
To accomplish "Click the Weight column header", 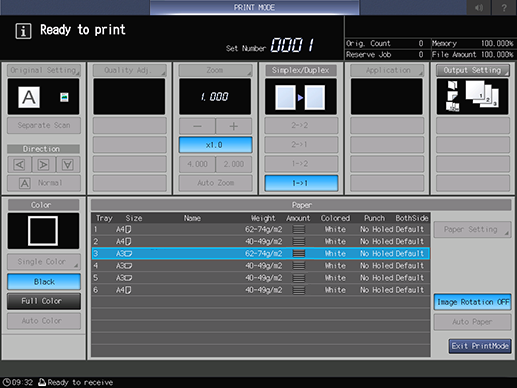I will 263,218.
